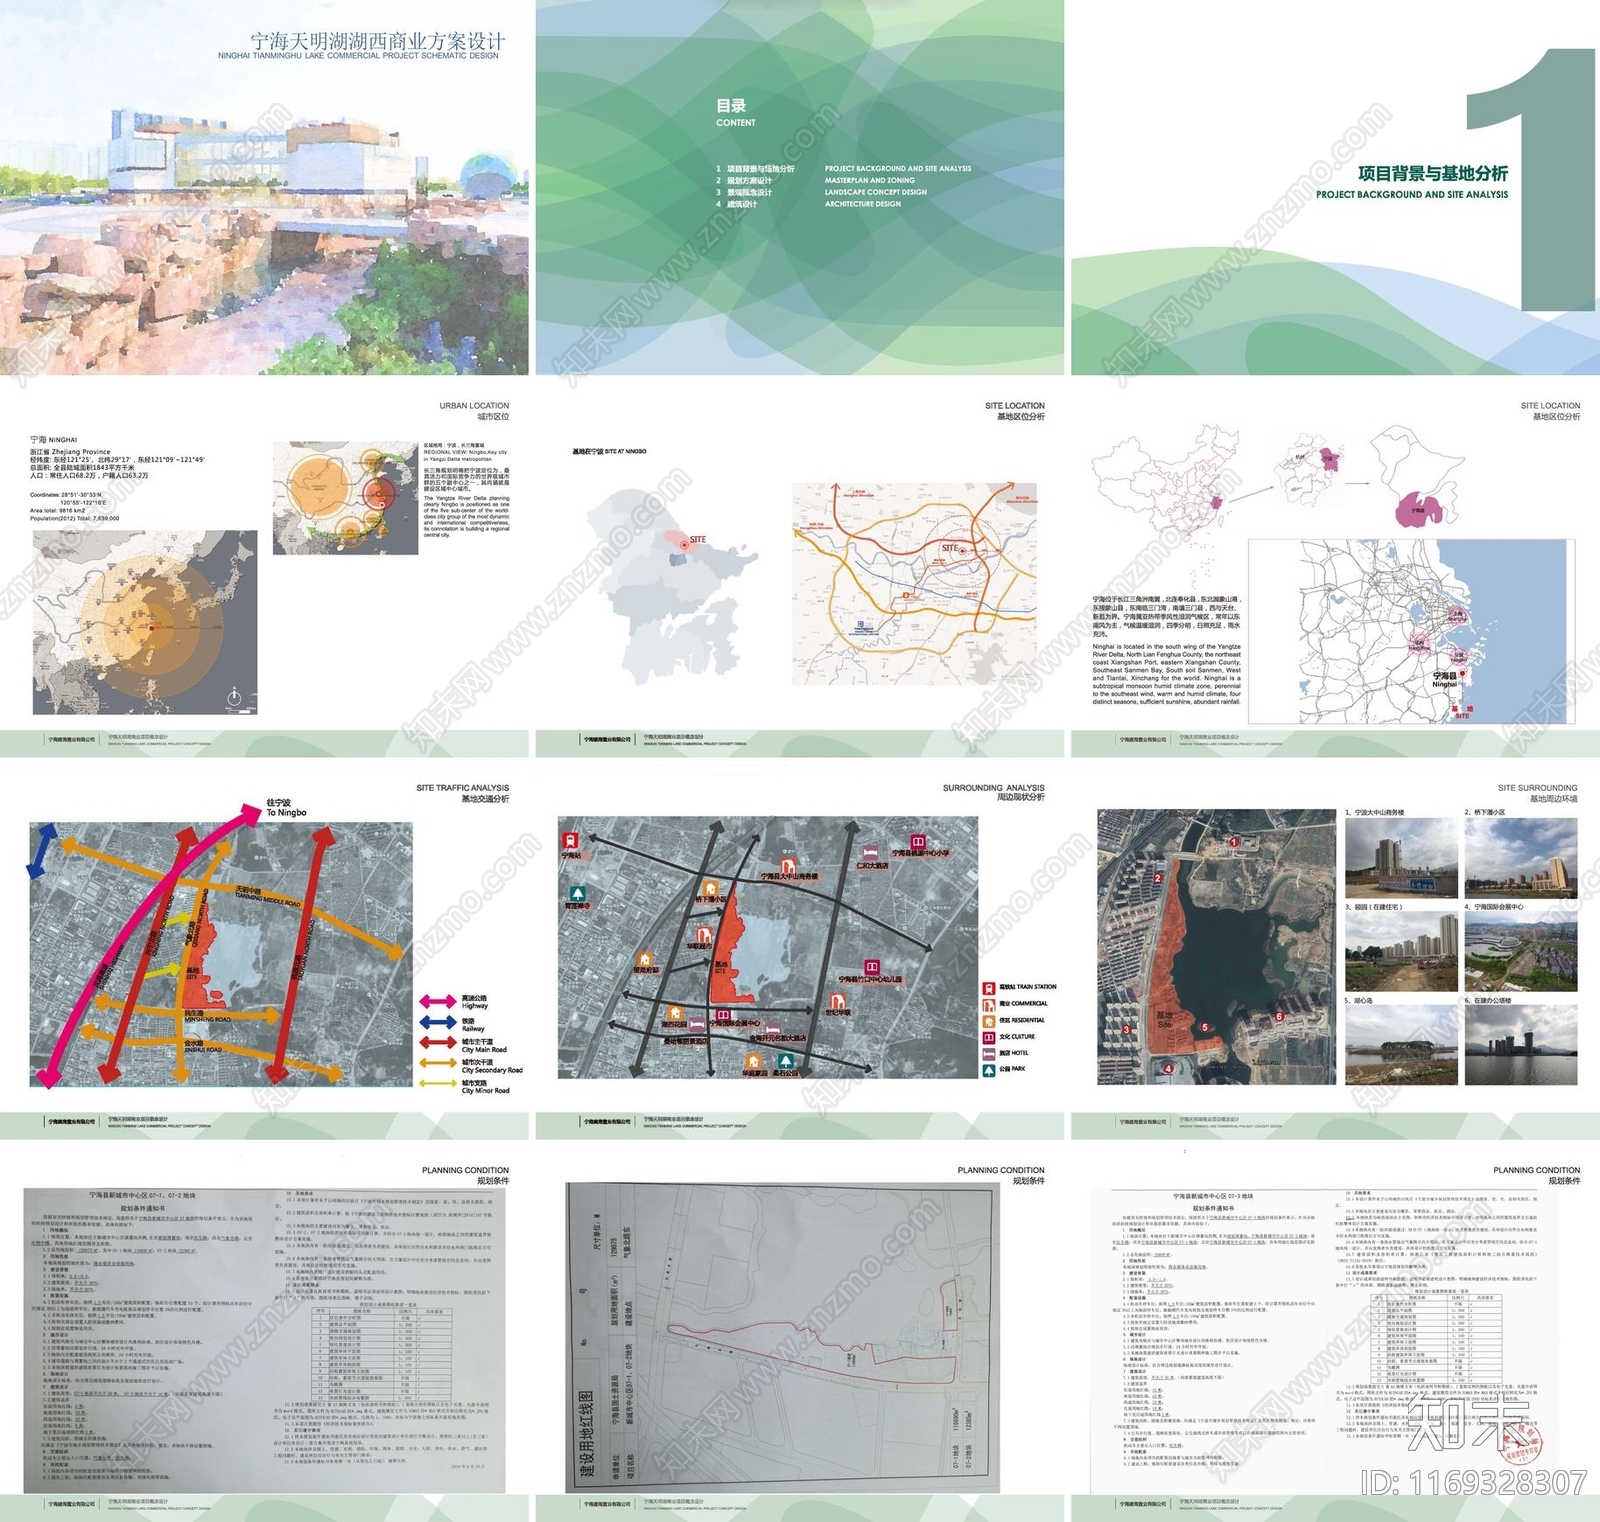Click red marker 3 on the satellite image
The width and height of the screenshot is (1600, 1522).
tap(1126, 1029)
